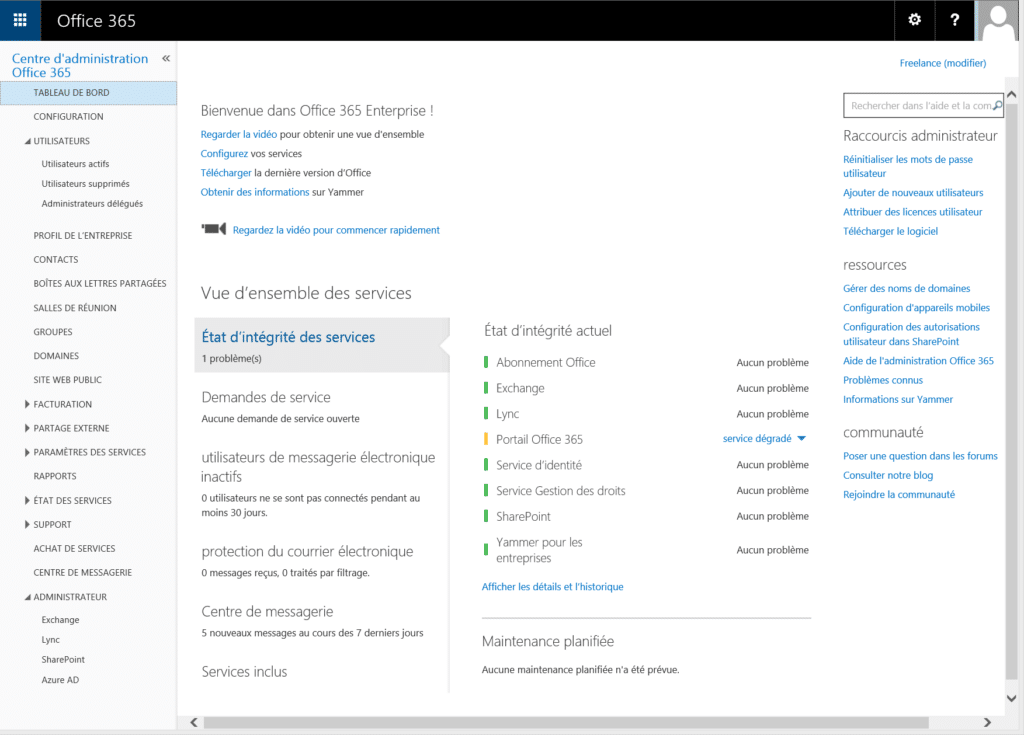Open Lync admin under Administrateur

click(50, 640)
